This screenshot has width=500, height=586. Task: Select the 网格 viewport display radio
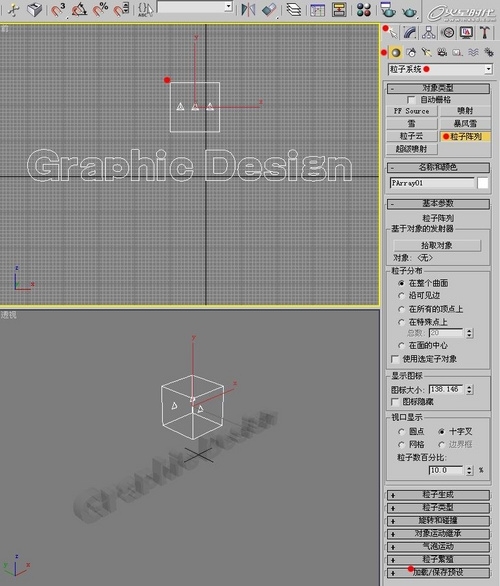click(401, 444)
